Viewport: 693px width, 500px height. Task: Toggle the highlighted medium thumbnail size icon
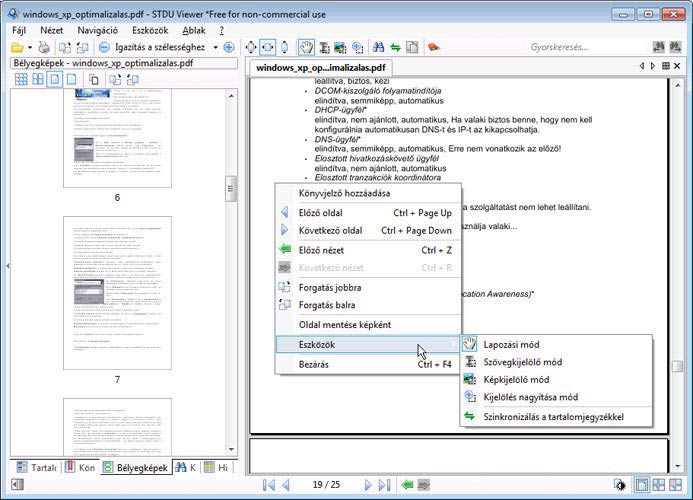[x=54, y=80]
